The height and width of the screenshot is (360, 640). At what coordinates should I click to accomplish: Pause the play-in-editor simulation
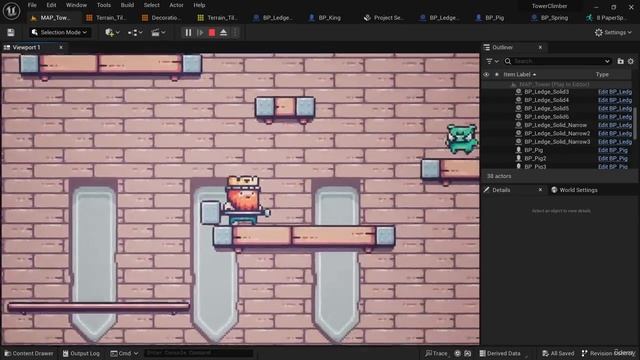coord(188,33)
